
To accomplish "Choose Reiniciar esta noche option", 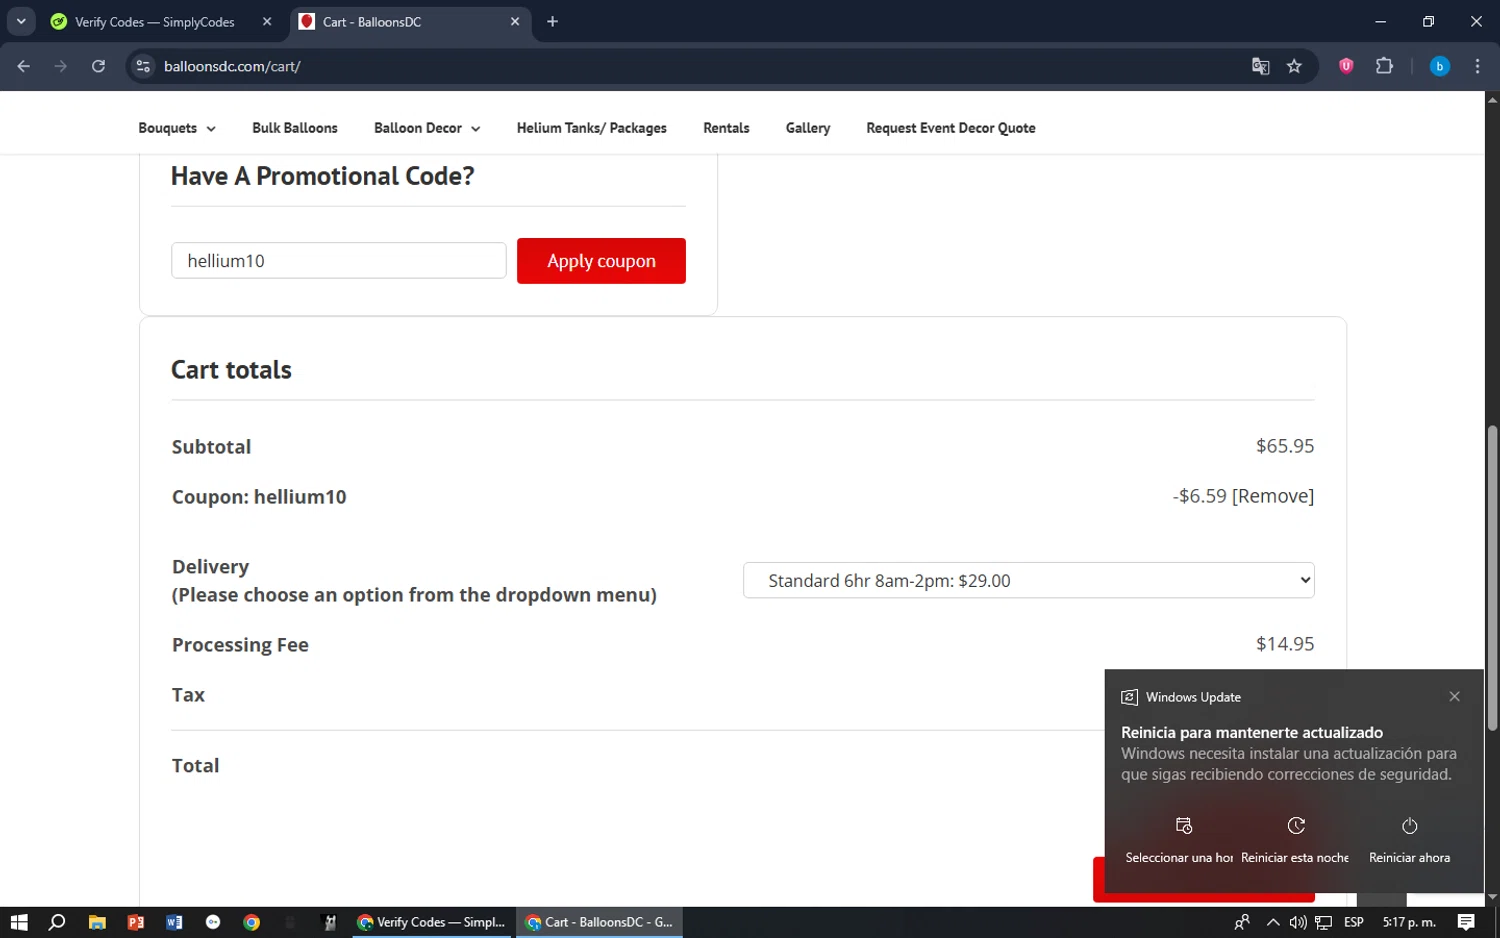I will pyautogui.click(x=1295, y=840).
